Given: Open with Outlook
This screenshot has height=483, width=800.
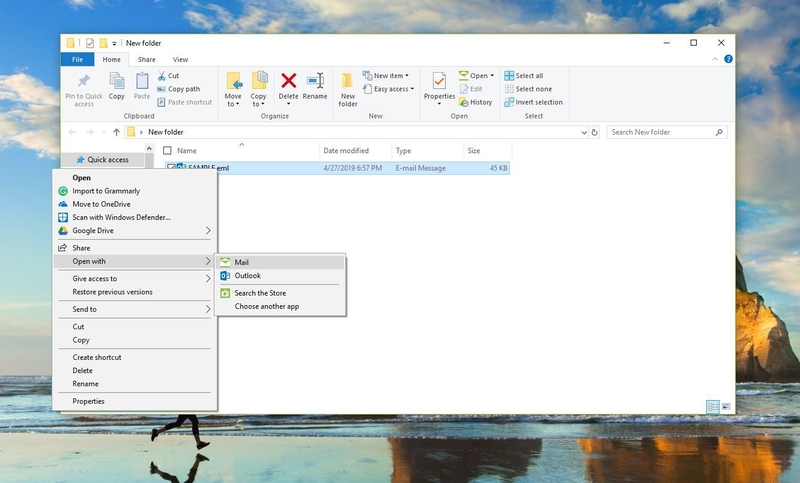Looking at the screenshot, I should tap(280, 275).
